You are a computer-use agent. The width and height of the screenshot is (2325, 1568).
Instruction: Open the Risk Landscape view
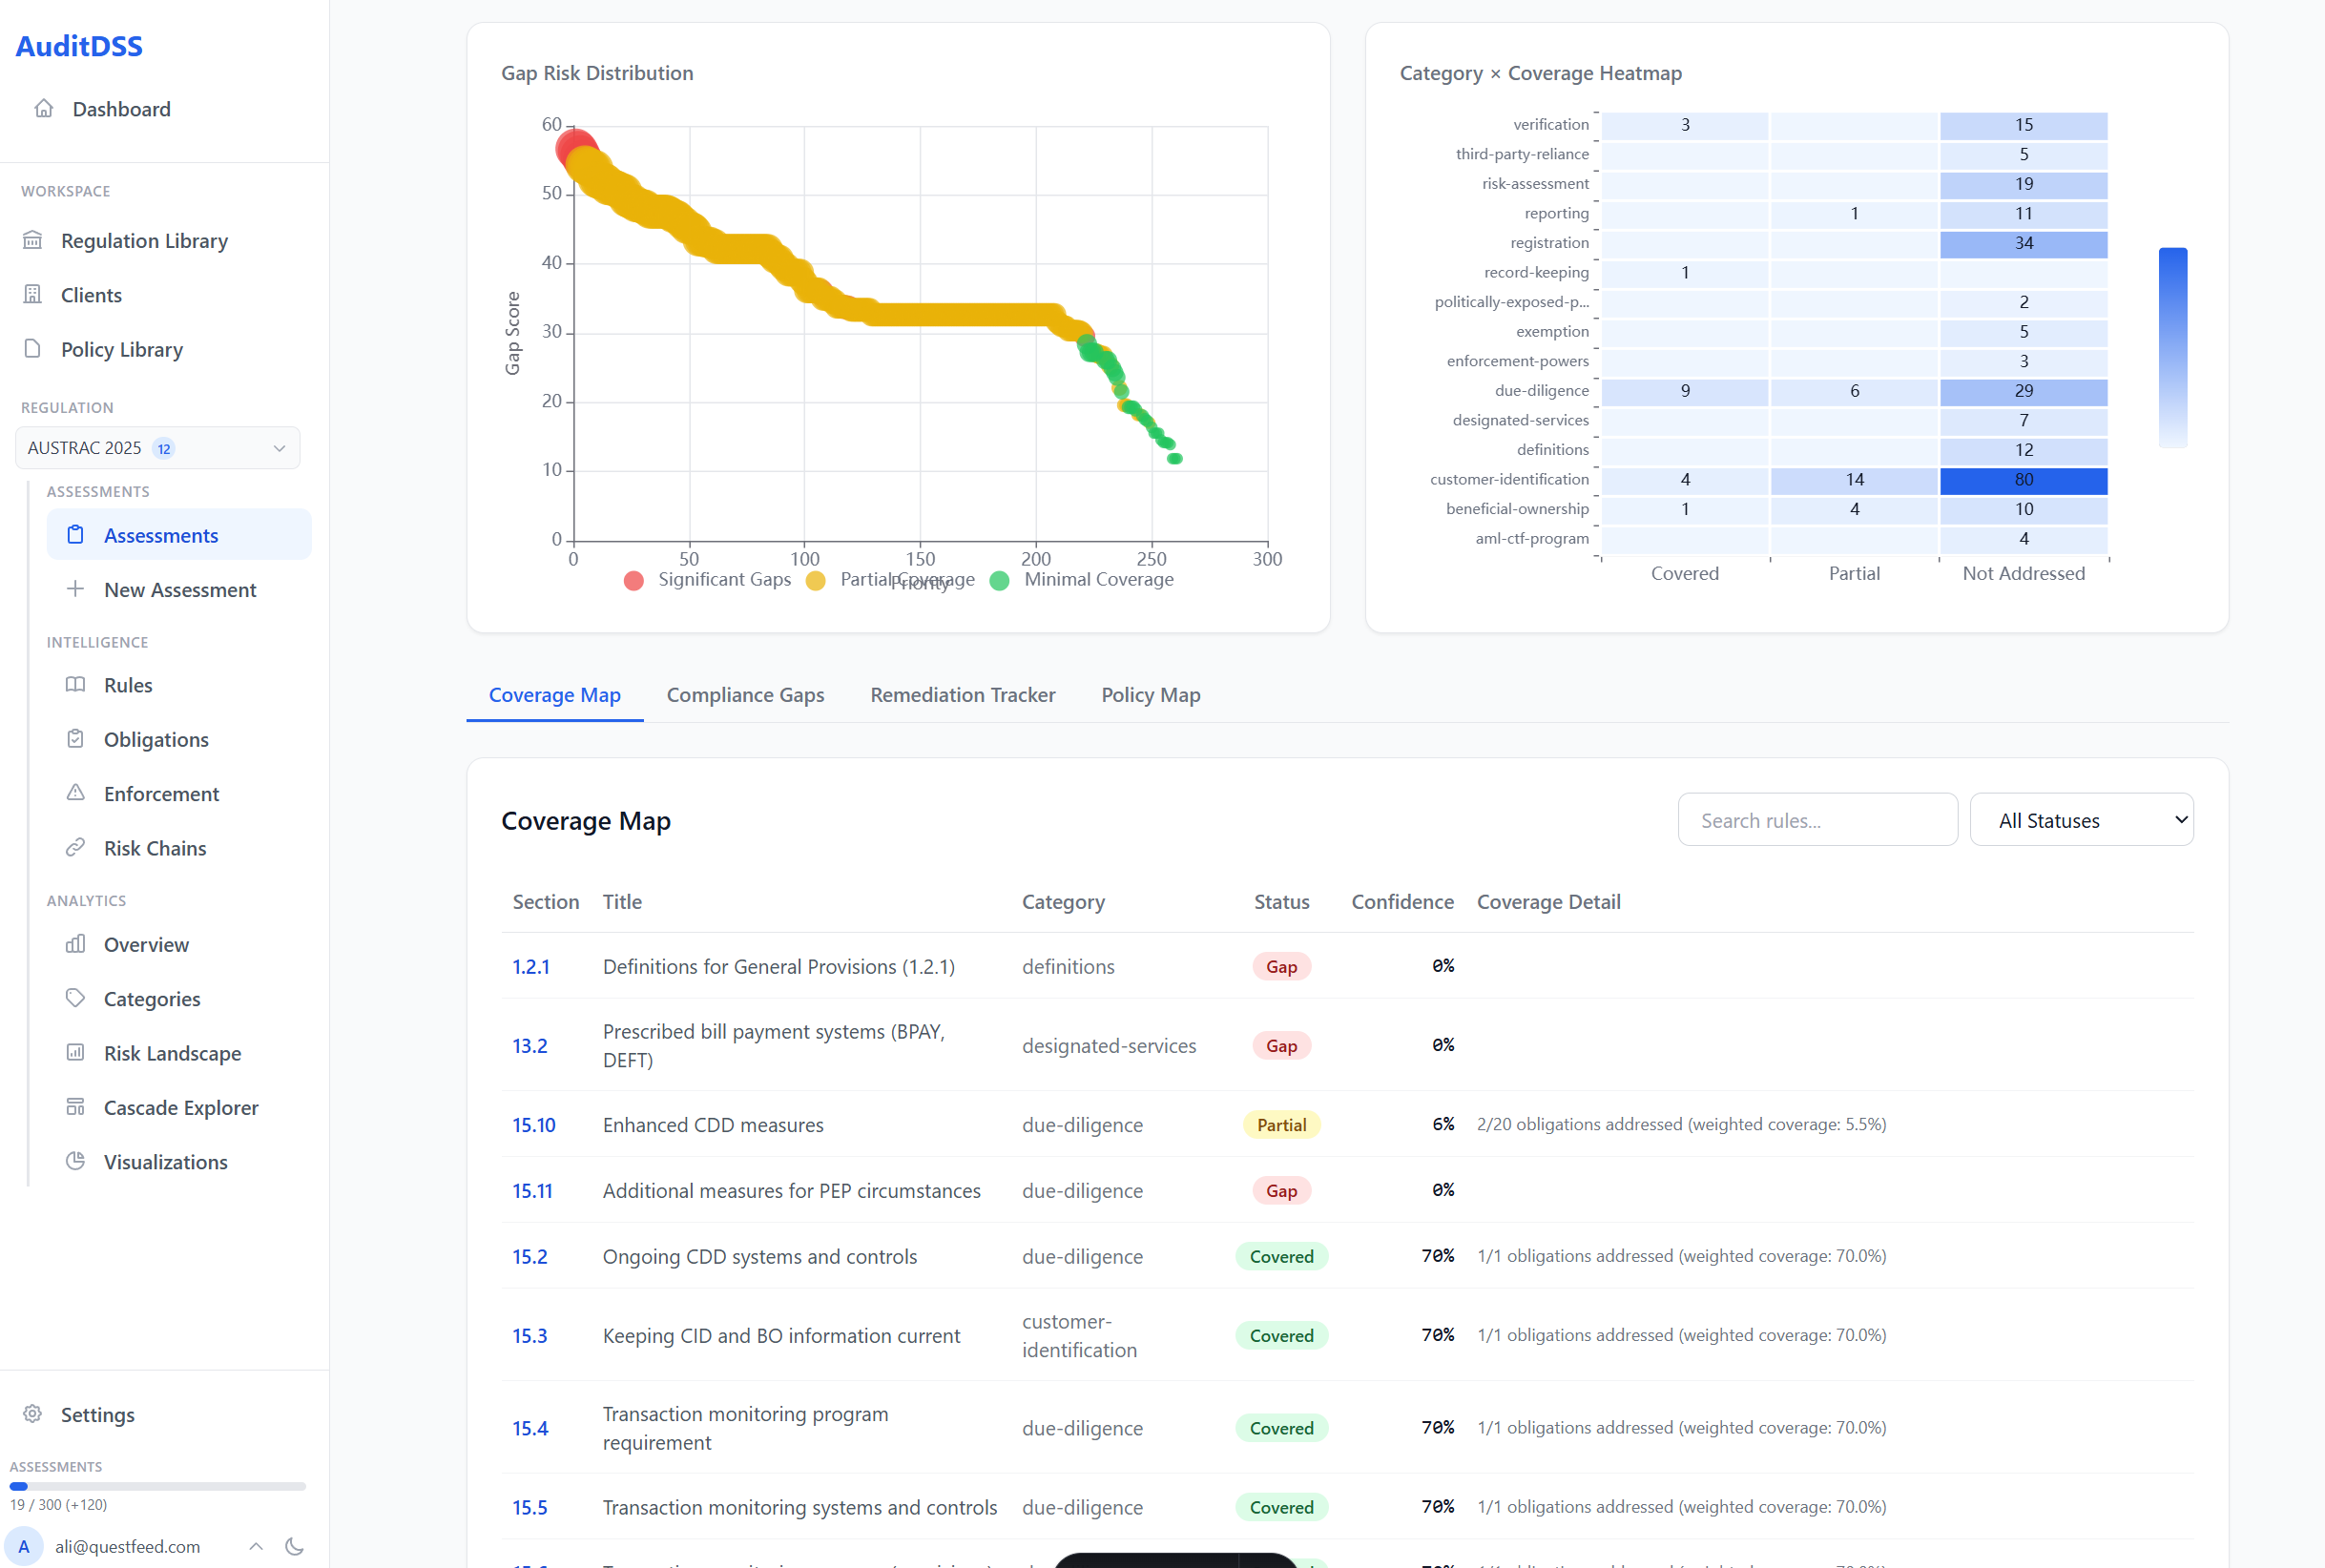[x=172, y=1052]
